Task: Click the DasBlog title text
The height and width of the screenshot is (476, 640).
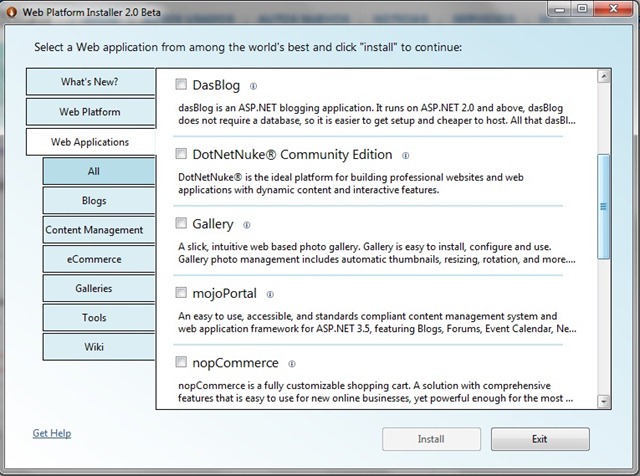Action: pyautogui.click(x=216, y=85)
